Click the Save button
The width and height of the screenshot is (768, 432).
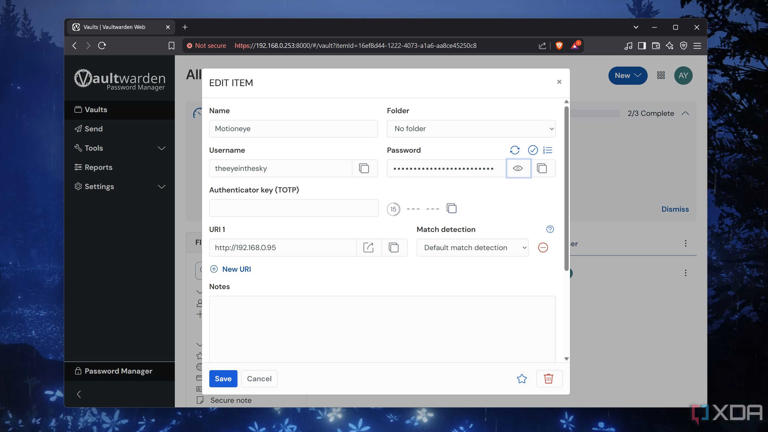(223, 379)
